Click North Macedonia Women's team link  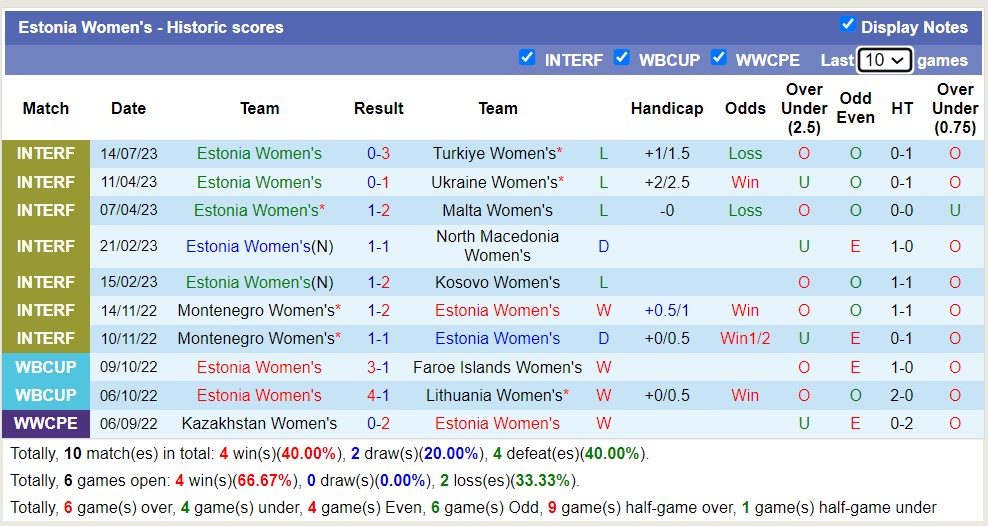click(x=497, y=246)
